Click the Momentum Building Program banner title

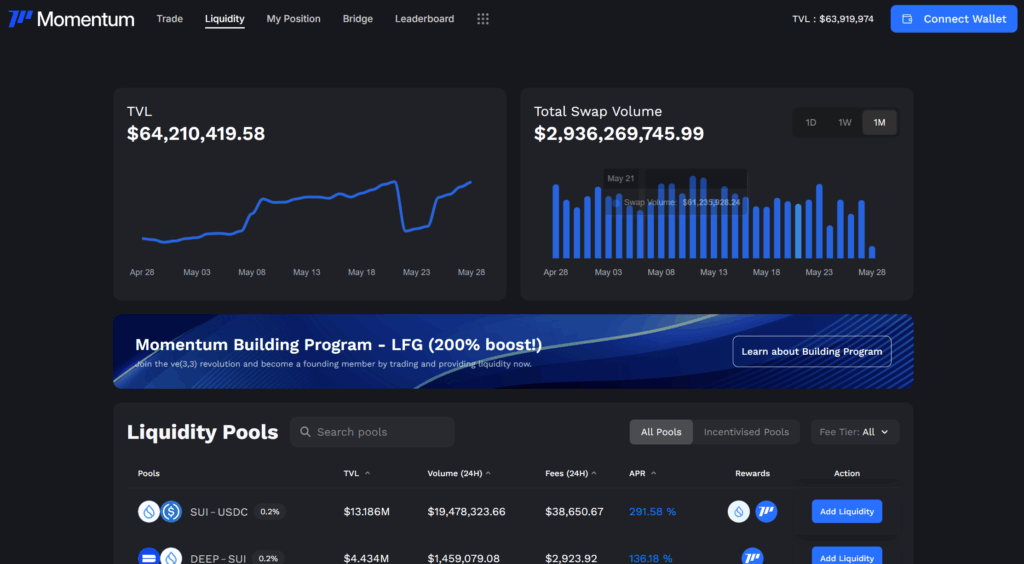pyautogui.click(x=338, y=345)
